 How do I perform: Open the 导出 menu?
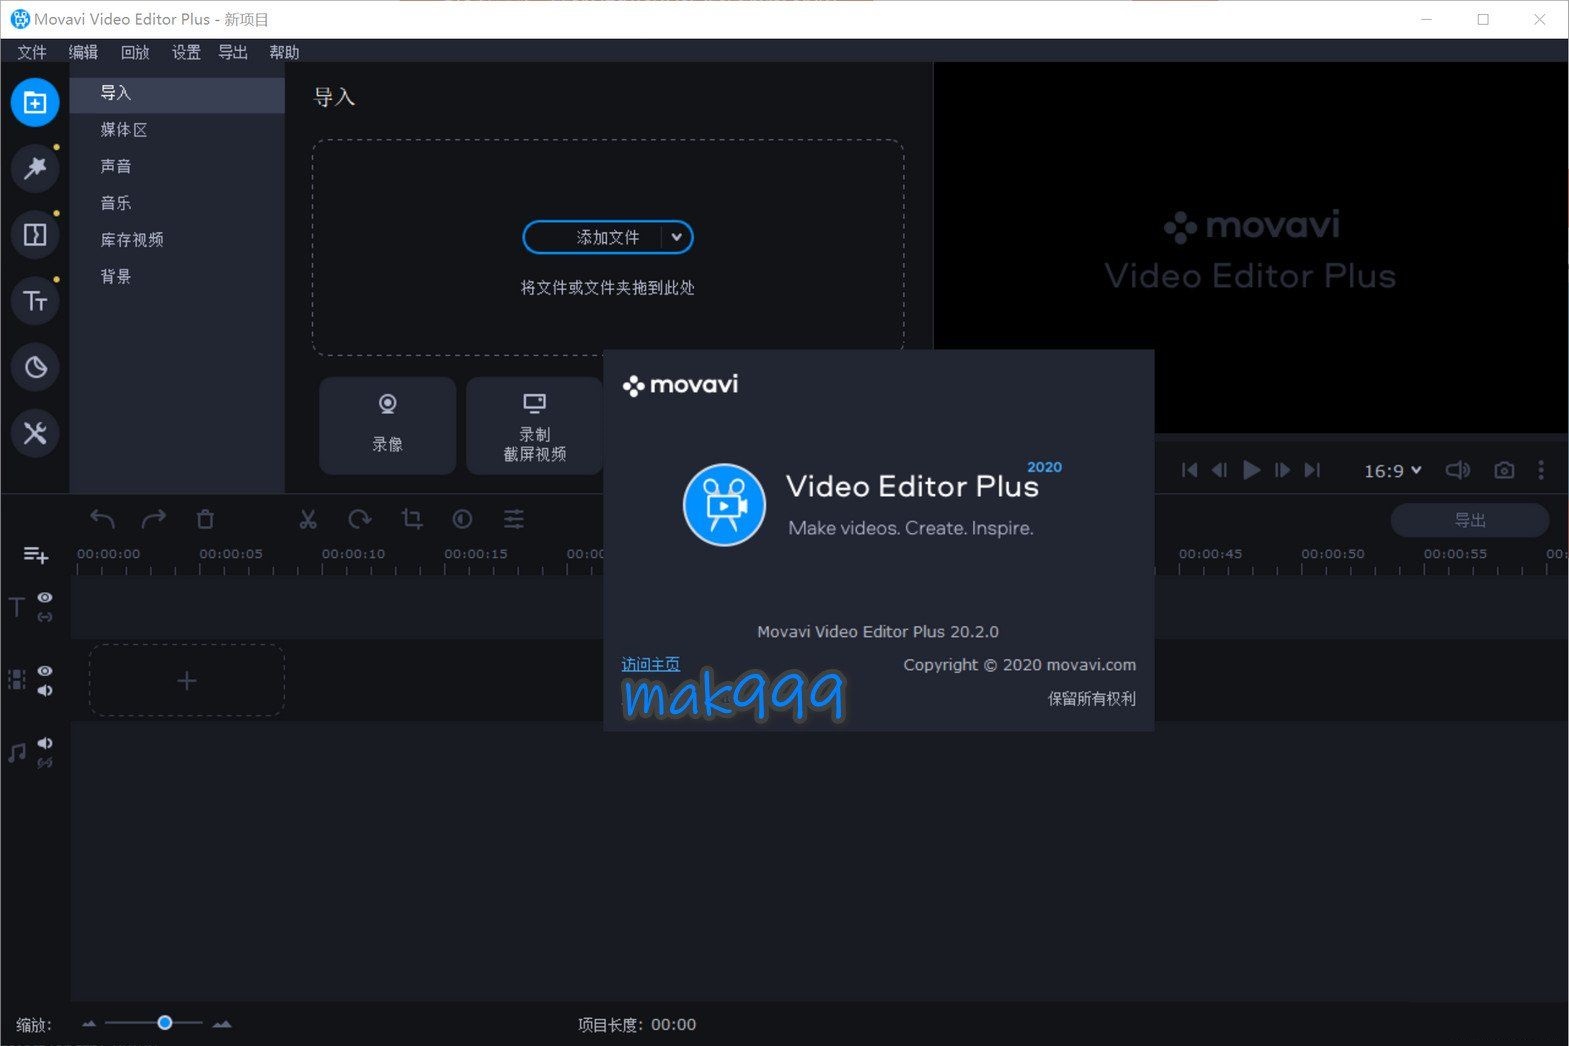[x=233, y=52]
